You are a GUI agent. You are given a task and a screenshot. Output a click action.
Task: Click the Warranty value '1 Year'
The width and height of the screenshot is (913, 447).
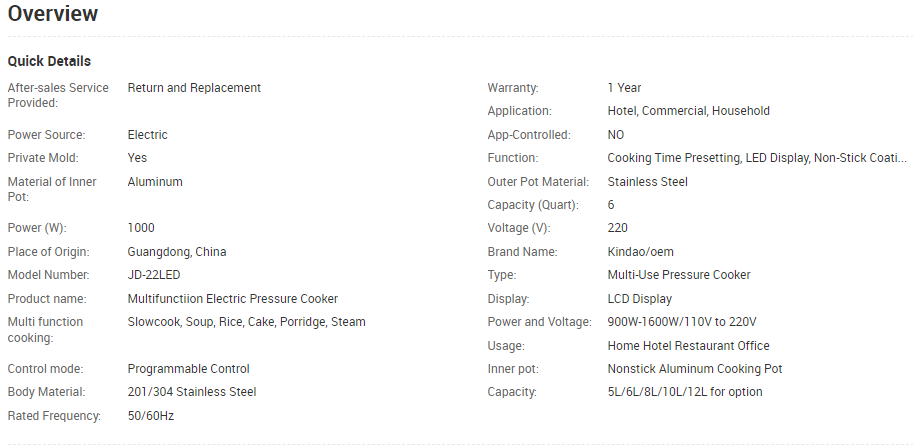(x=624, y=88)
